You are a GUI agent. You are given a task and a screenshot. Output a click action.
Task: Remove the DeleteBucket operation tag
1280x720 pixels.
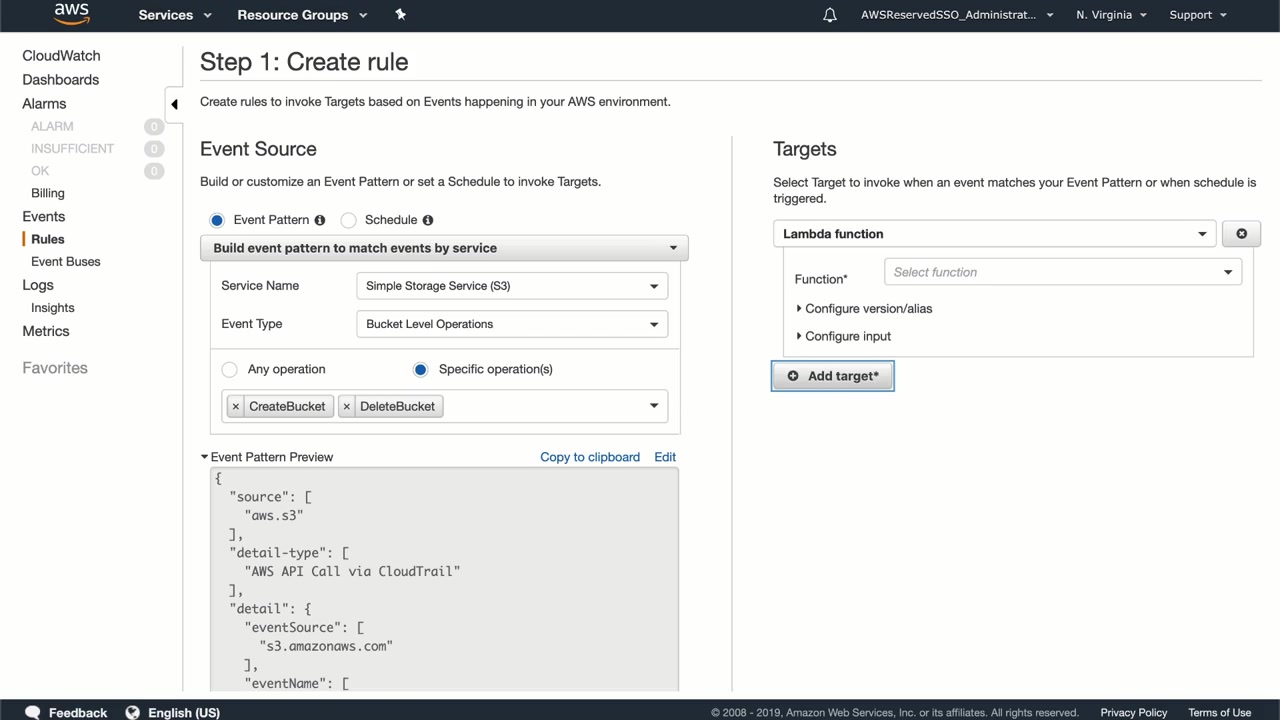[x=347, y=406]
